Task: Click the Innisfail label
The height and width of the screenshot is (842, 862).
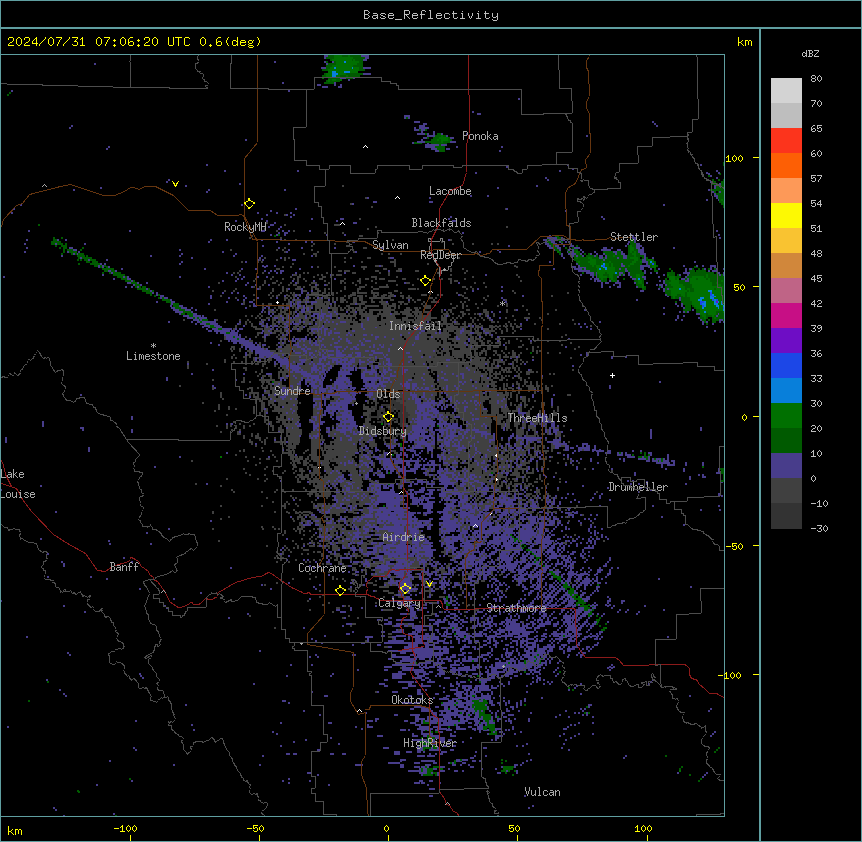Action: coord(415,326)
